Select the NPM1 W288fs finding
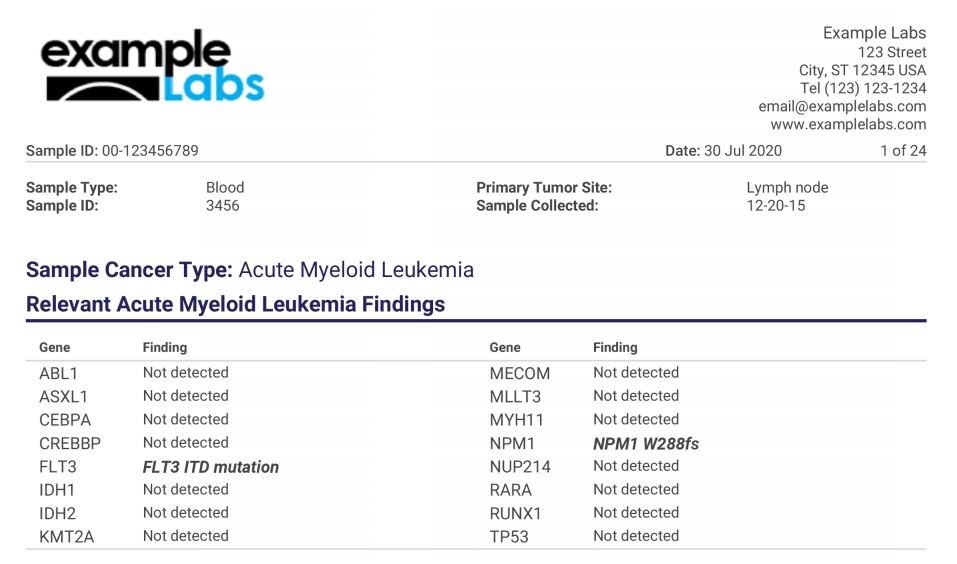957x564 pixels. point(645,444)
